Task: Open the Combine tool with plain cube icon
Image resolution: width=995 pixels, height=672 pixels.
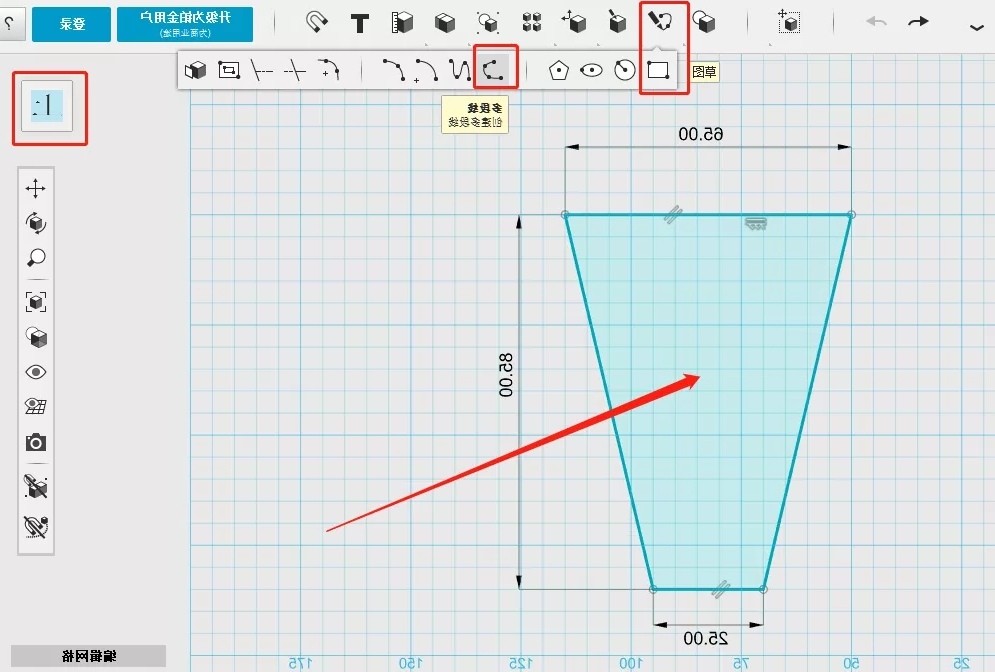Action: point(445,23)
